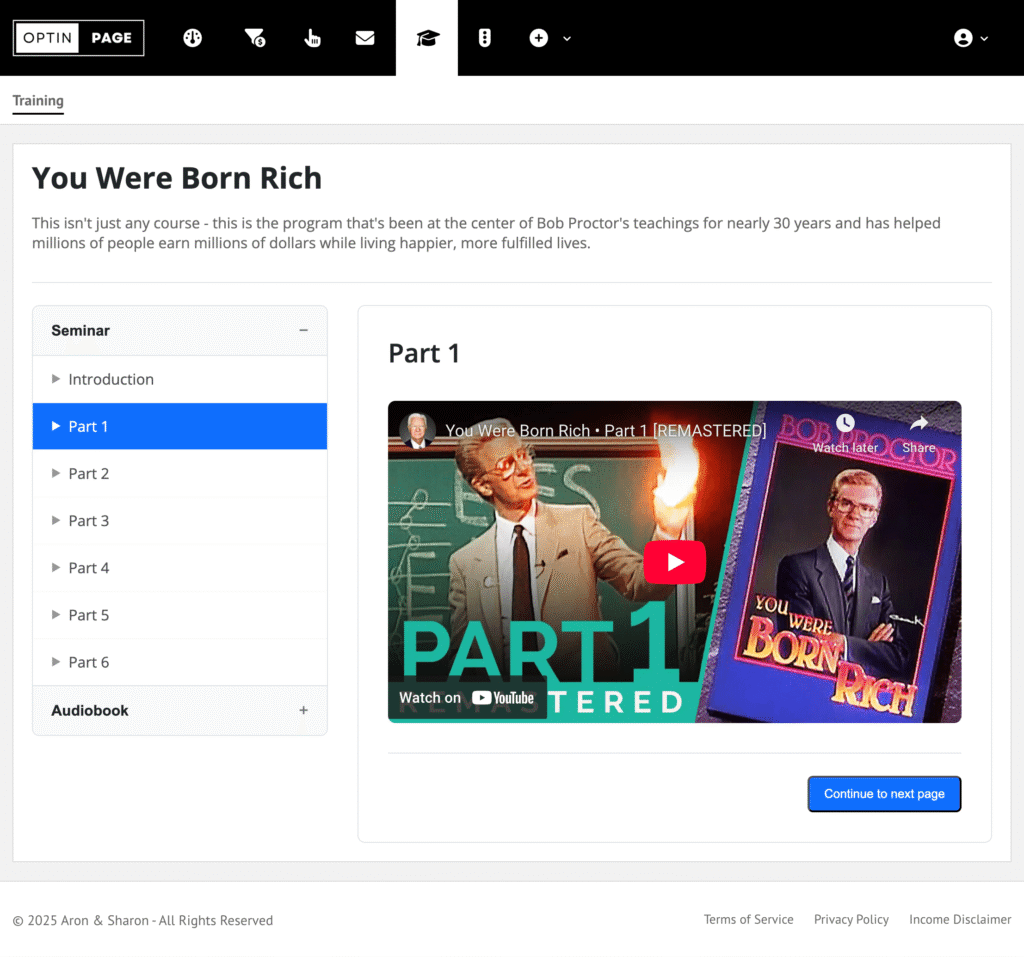This screenshot has width=1024, height=957.
Task: Open the Introduction lesson
Action: tap(111, 379)
